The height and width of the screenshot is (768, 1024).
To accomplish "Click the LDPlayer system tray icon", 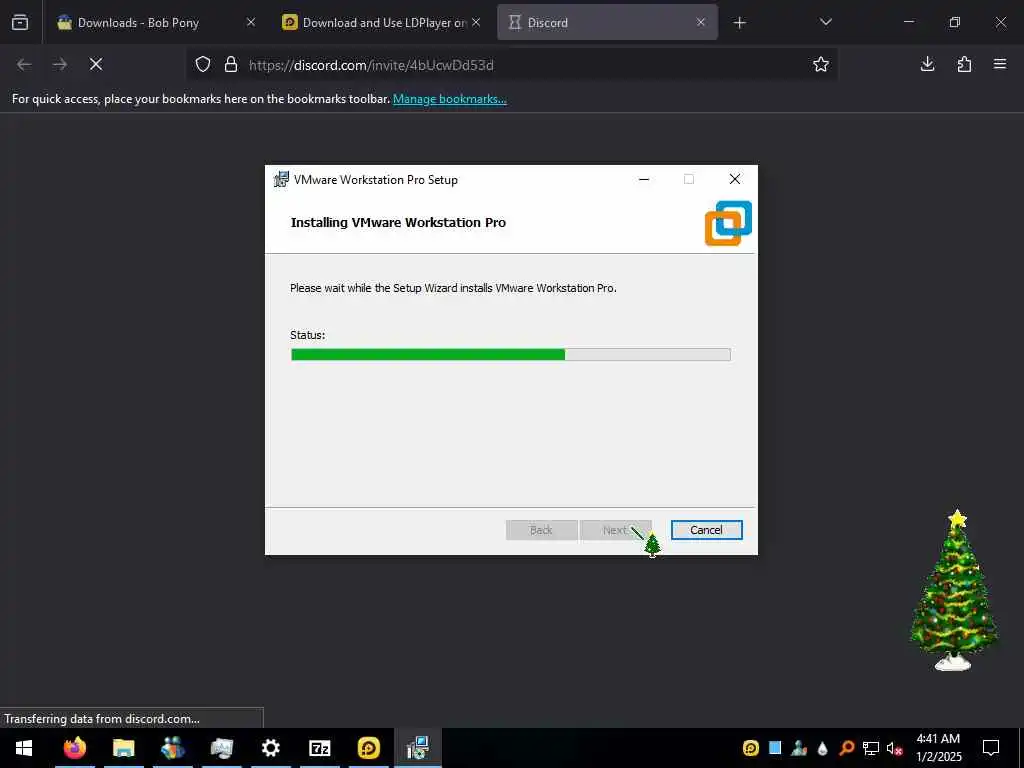I will 751,748.
